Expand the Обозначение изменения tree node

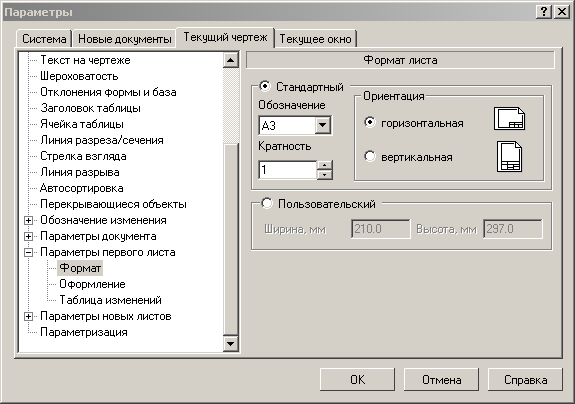point(28,220)
